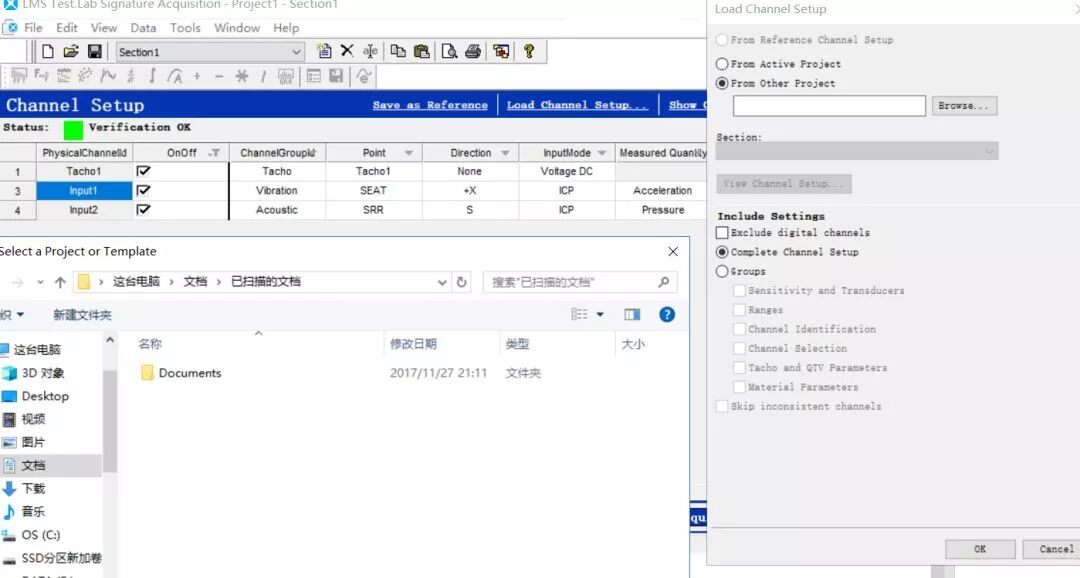Open the Edit menu

67,28
